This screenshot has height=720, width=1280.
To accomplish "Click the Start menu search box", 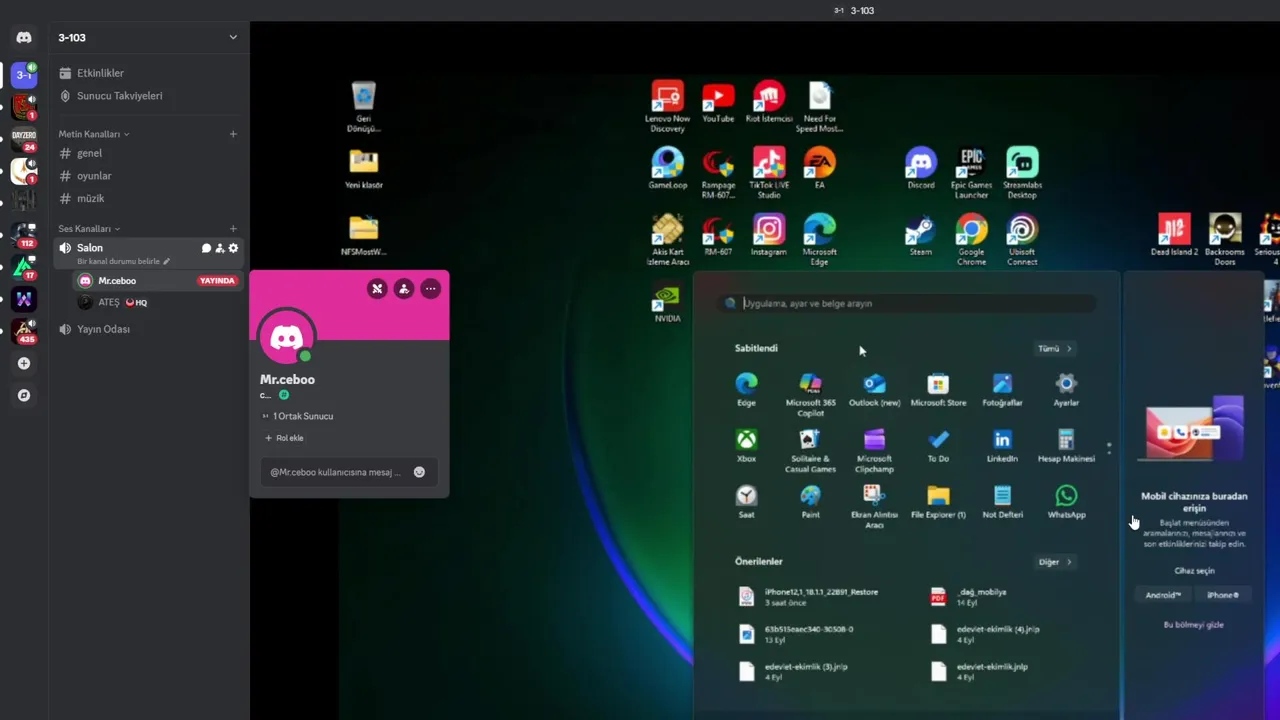I will click(x=907, y=303).
